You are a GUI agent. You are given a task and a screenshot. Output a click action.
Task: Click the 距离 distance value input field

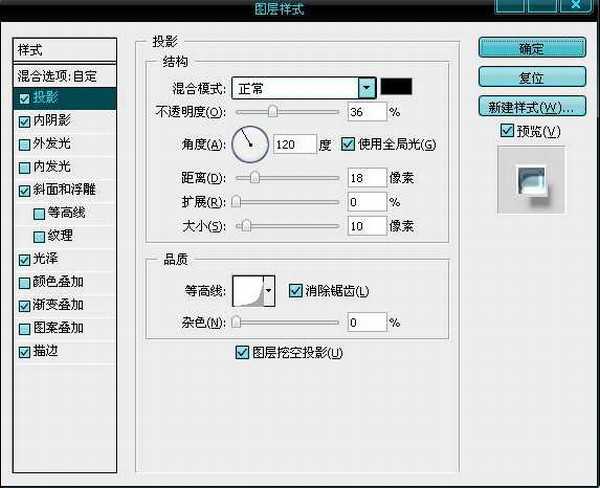[366, 178]
